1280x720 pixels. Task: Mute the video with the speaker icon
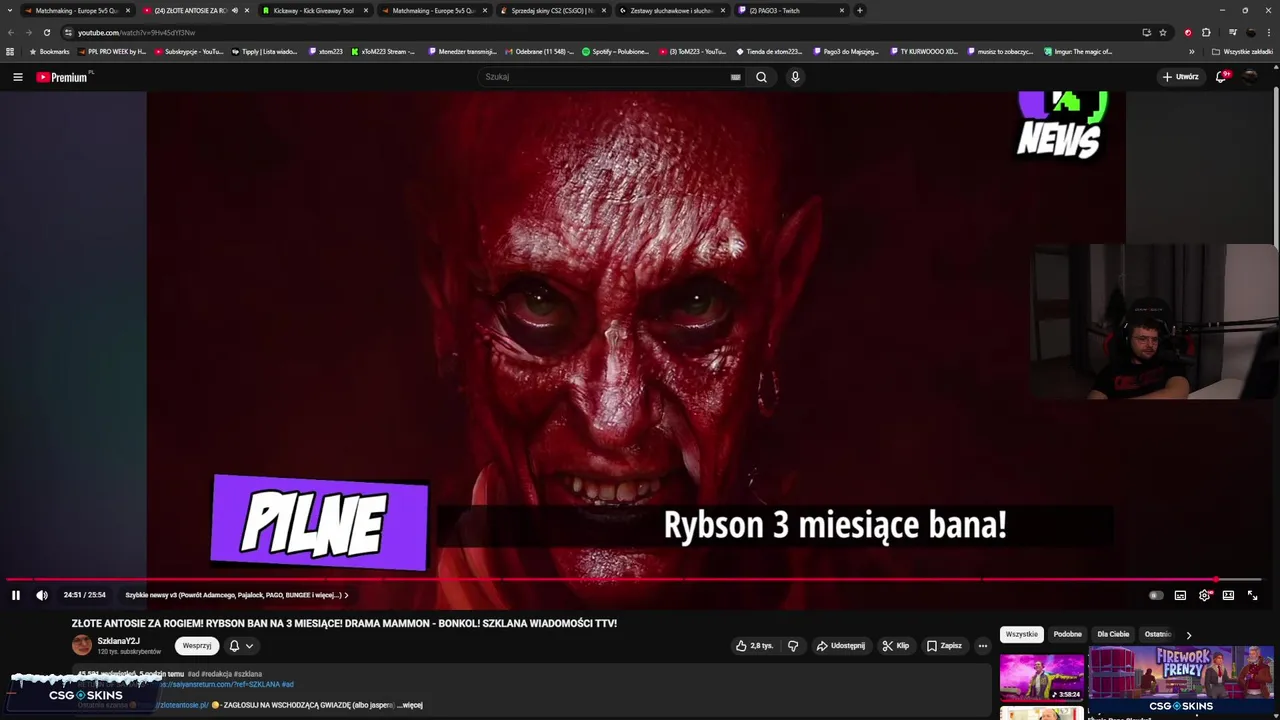tap(42, 595)
